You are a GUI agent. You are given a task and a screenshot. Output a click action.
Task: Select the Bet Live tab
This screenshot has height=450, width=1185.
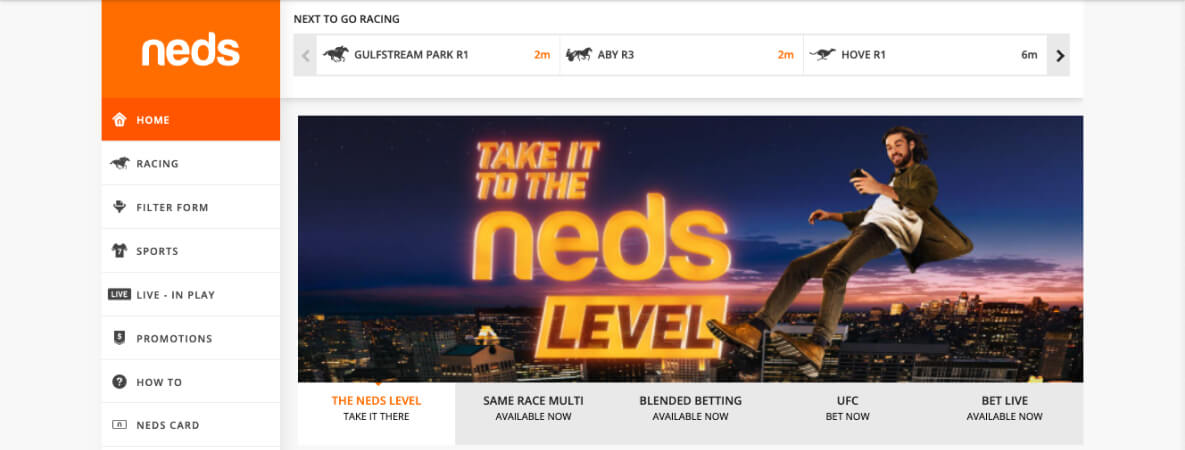pyautogui.click(x=1004, y=408)
